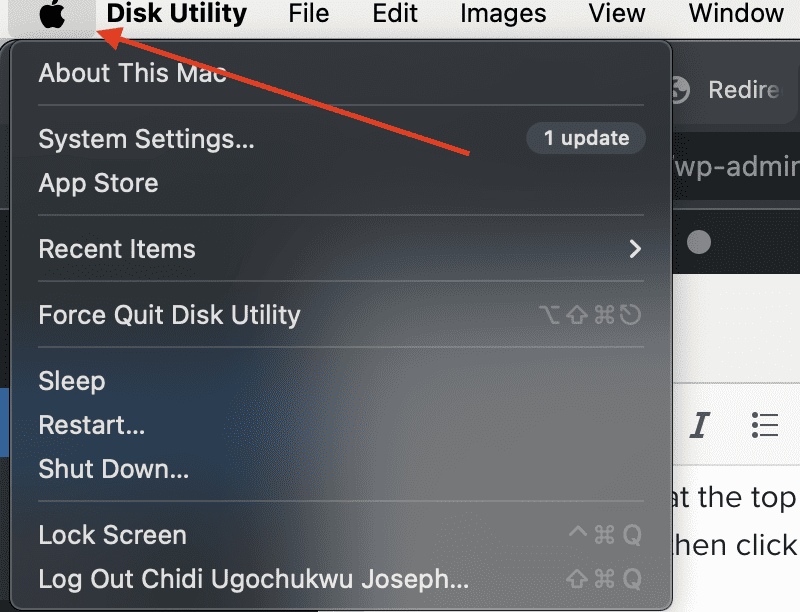Open System Settings from Apple menu
The width and height of the screenshot is (800, 612).
click(x=146, y=139)
